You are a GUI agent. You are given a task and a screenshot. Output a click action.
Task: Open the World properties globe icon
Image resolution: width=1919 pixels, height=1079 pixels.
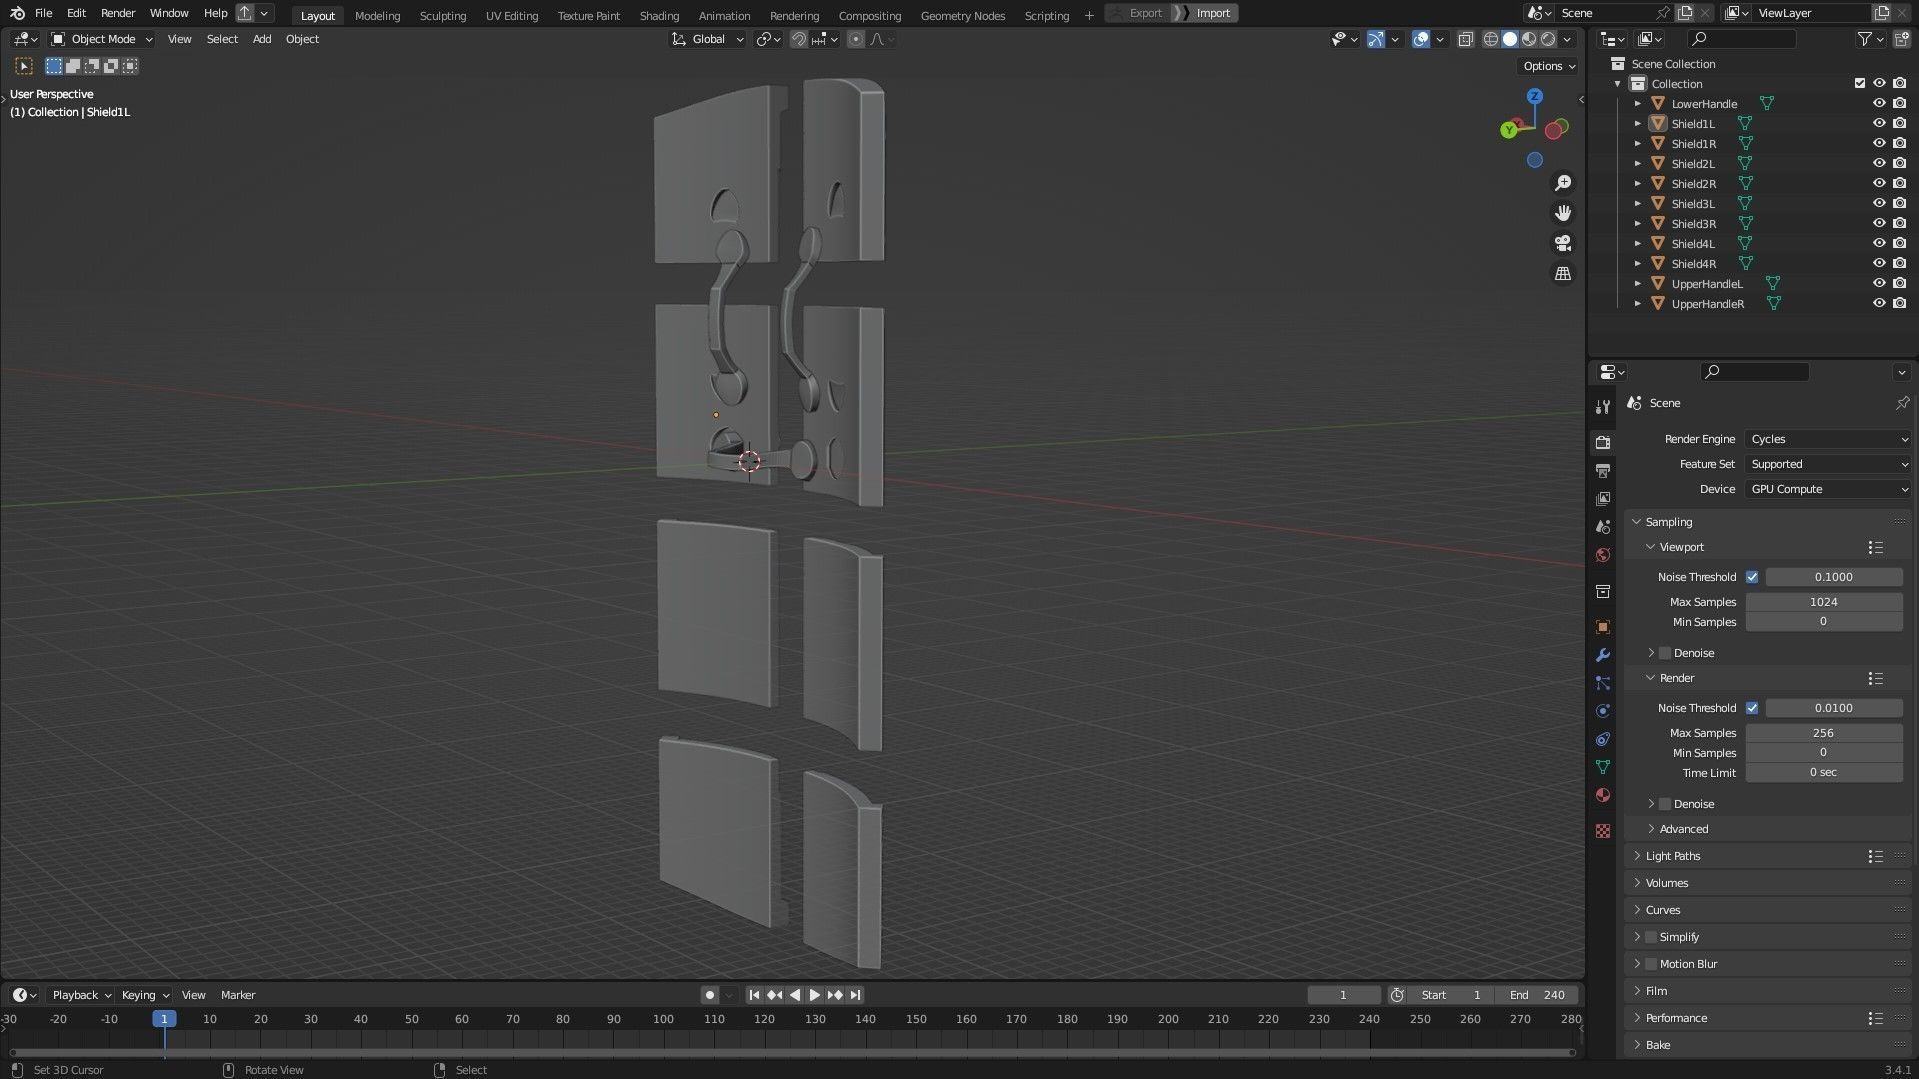point(1603,555)
